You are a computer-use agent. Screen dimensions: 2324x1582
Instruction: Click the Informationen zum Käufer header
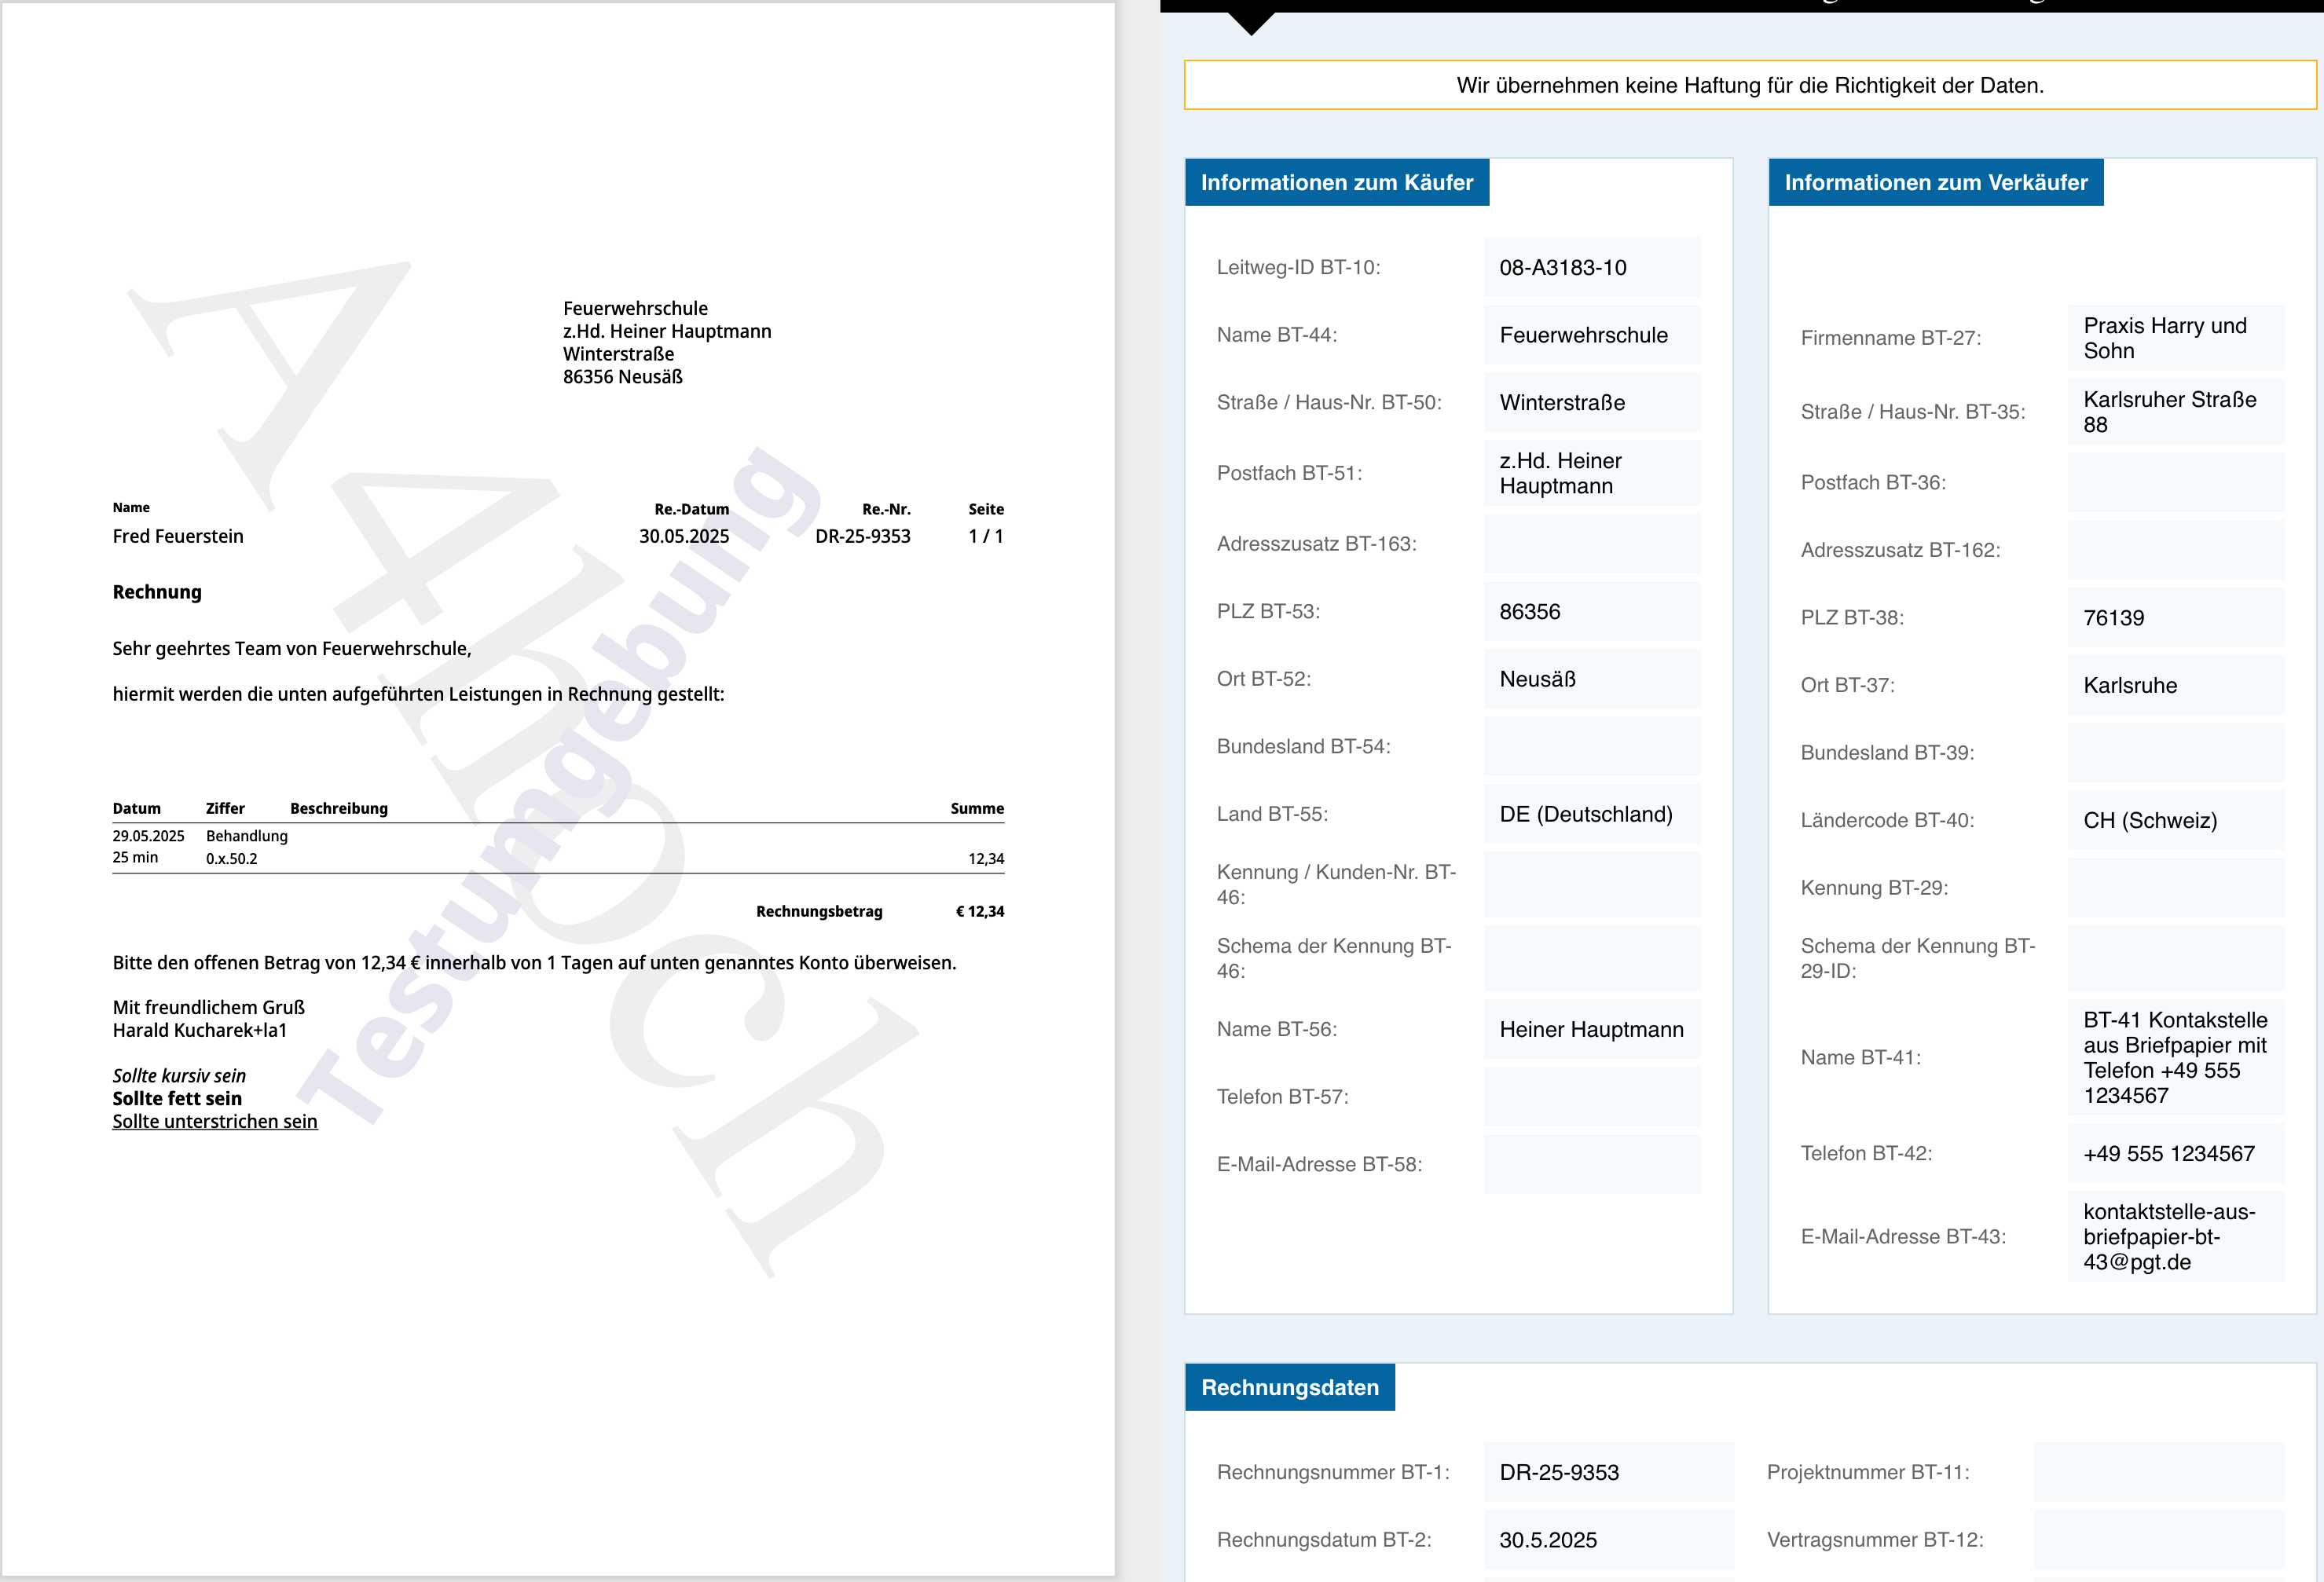pos(1337,182)
